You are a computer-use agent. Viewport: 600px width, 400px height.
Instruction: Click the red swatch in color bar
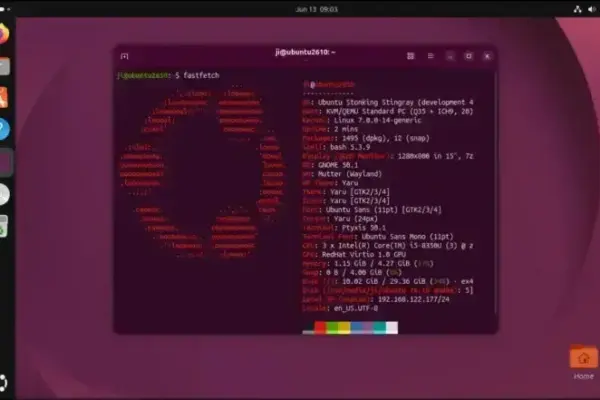pyautogui.click(x=320, y=328)
